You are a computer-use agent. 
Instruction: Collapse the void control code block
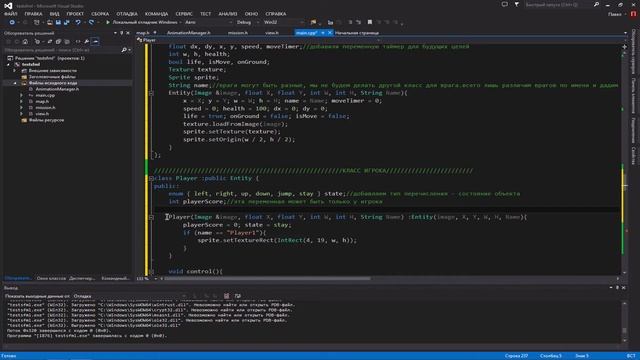[x=151, y=271]
